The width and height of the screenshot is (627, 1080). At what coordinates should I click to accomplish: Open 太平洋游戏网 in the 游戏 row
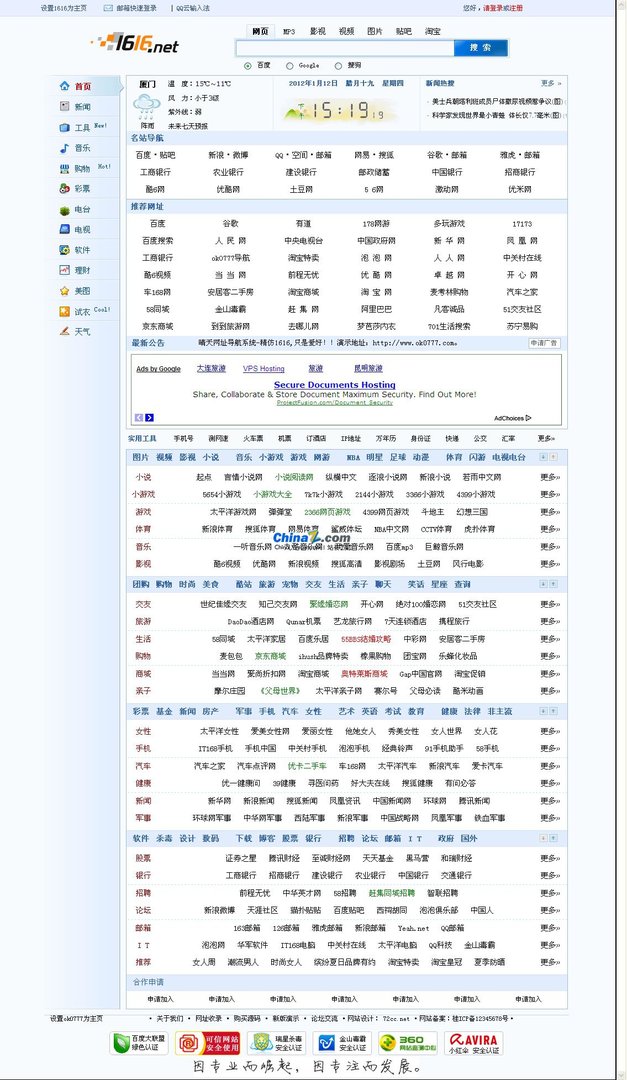tap(233, 512)
